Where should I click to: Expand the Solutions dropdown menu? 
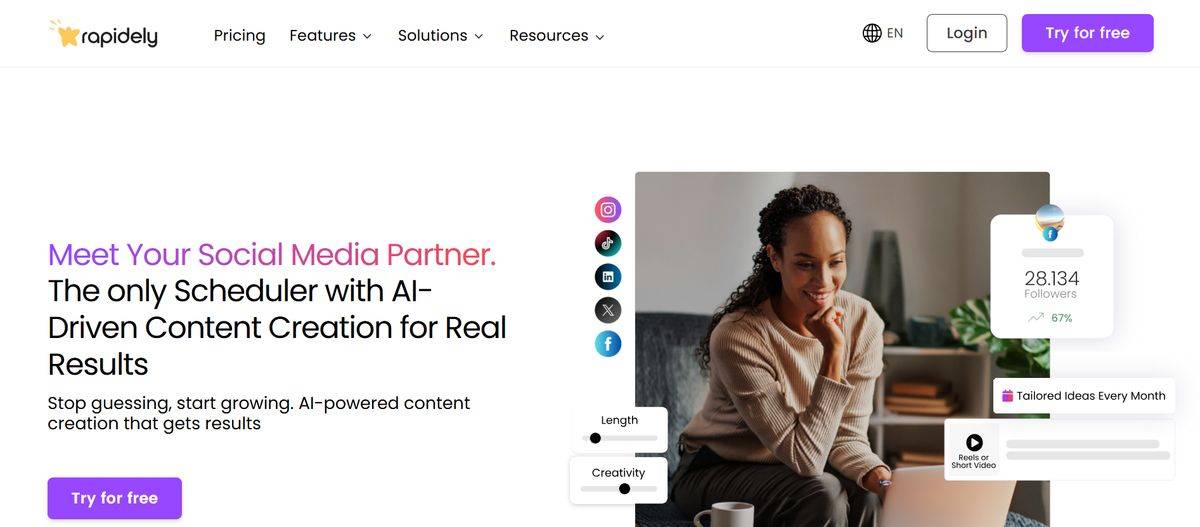pyautogui.click(x=441, y=35)
